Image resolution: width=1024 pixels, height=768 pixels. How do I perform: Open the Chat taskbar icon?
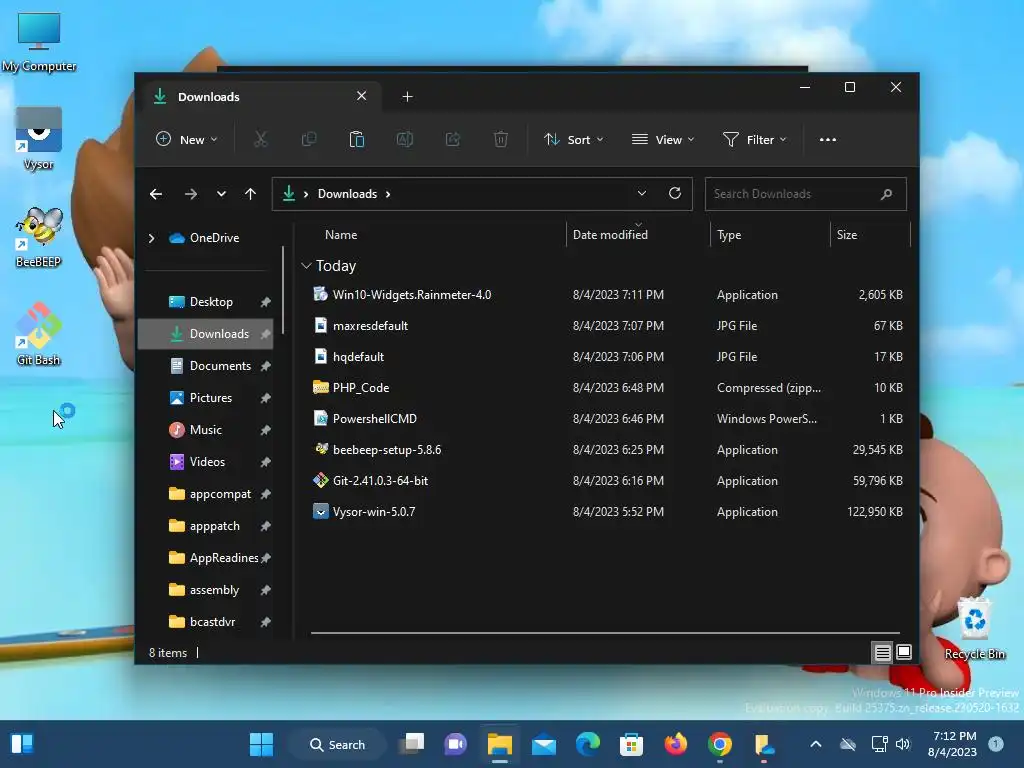(456, 744)
